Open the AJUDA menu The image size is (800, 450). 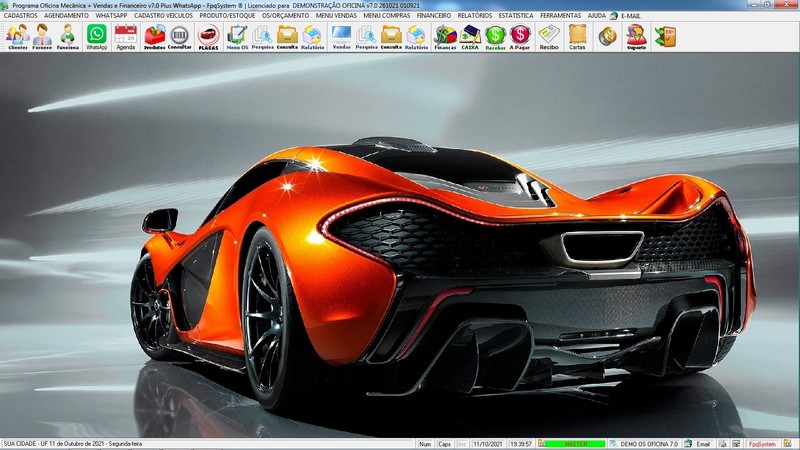point(596,16)
